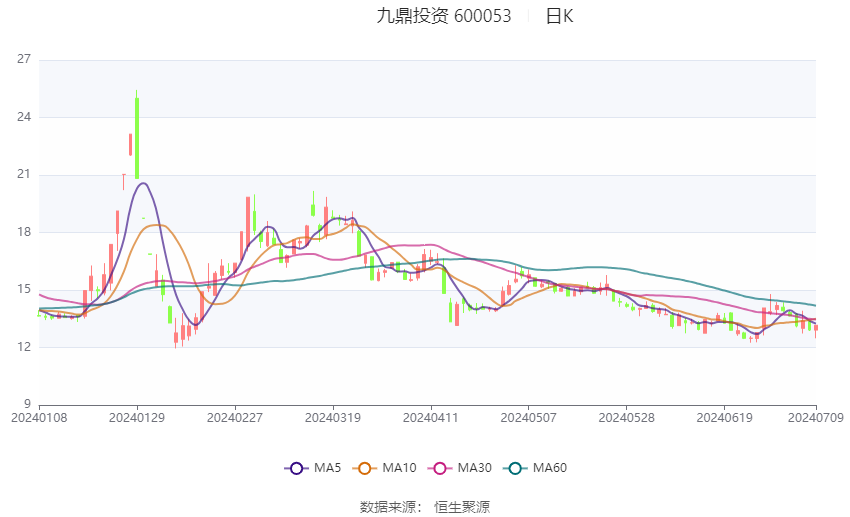
Task: Click the x-axis date 20240507
Action: coord(529,418)
